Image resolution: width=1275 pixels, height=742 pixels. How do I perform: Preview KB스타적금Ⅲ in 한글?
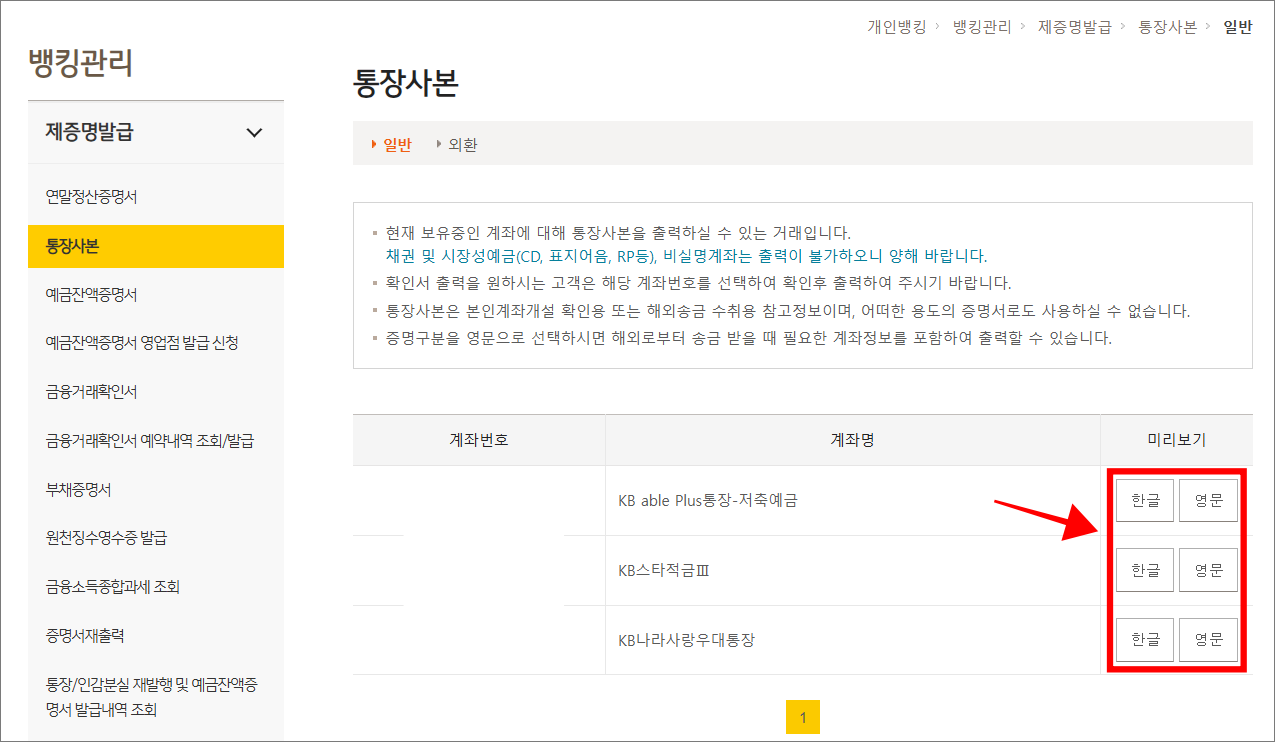pyautogui.click(x=1145, y=570)
